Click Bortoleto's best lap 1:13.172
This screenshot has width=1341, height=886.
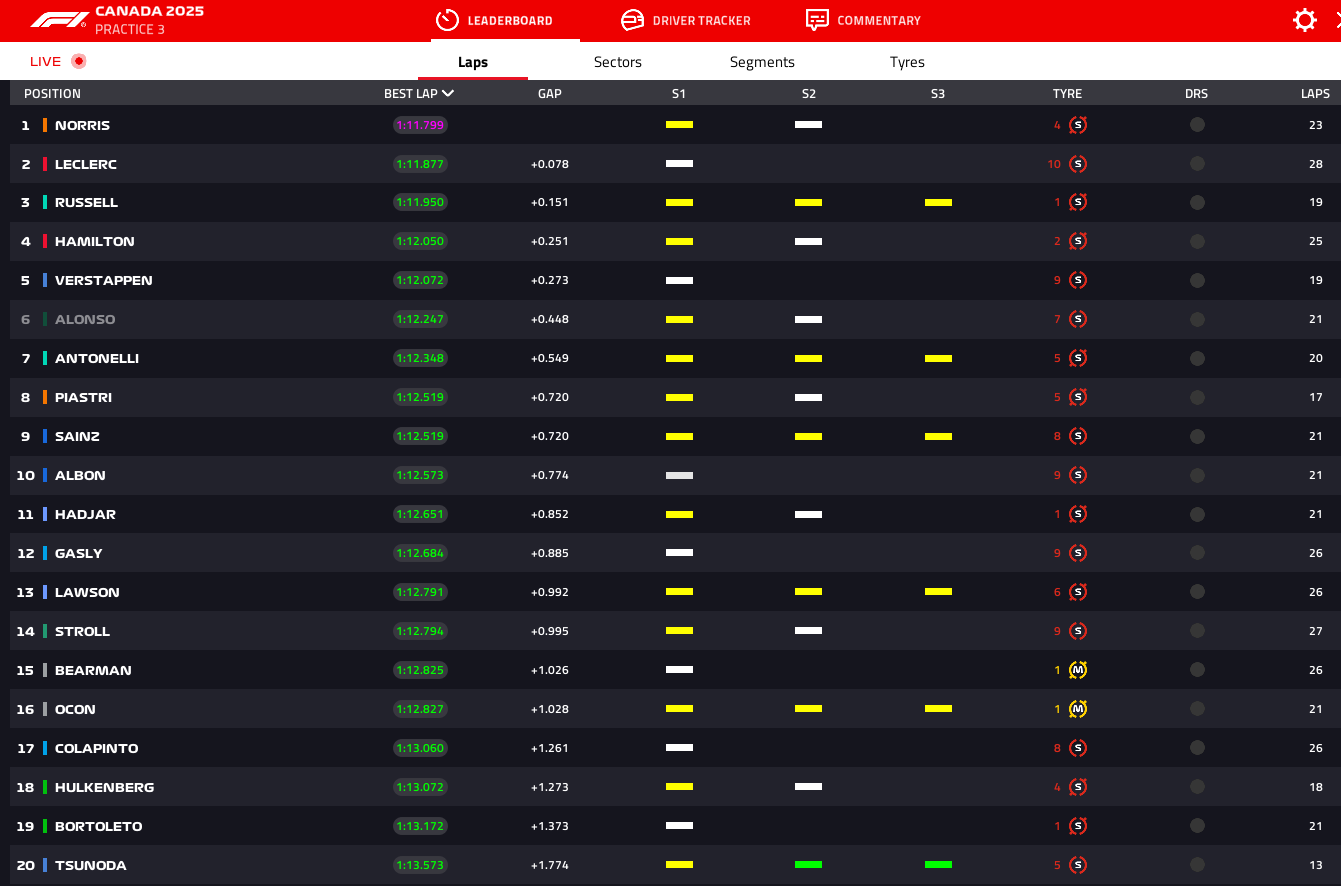[x=420, y=826]
